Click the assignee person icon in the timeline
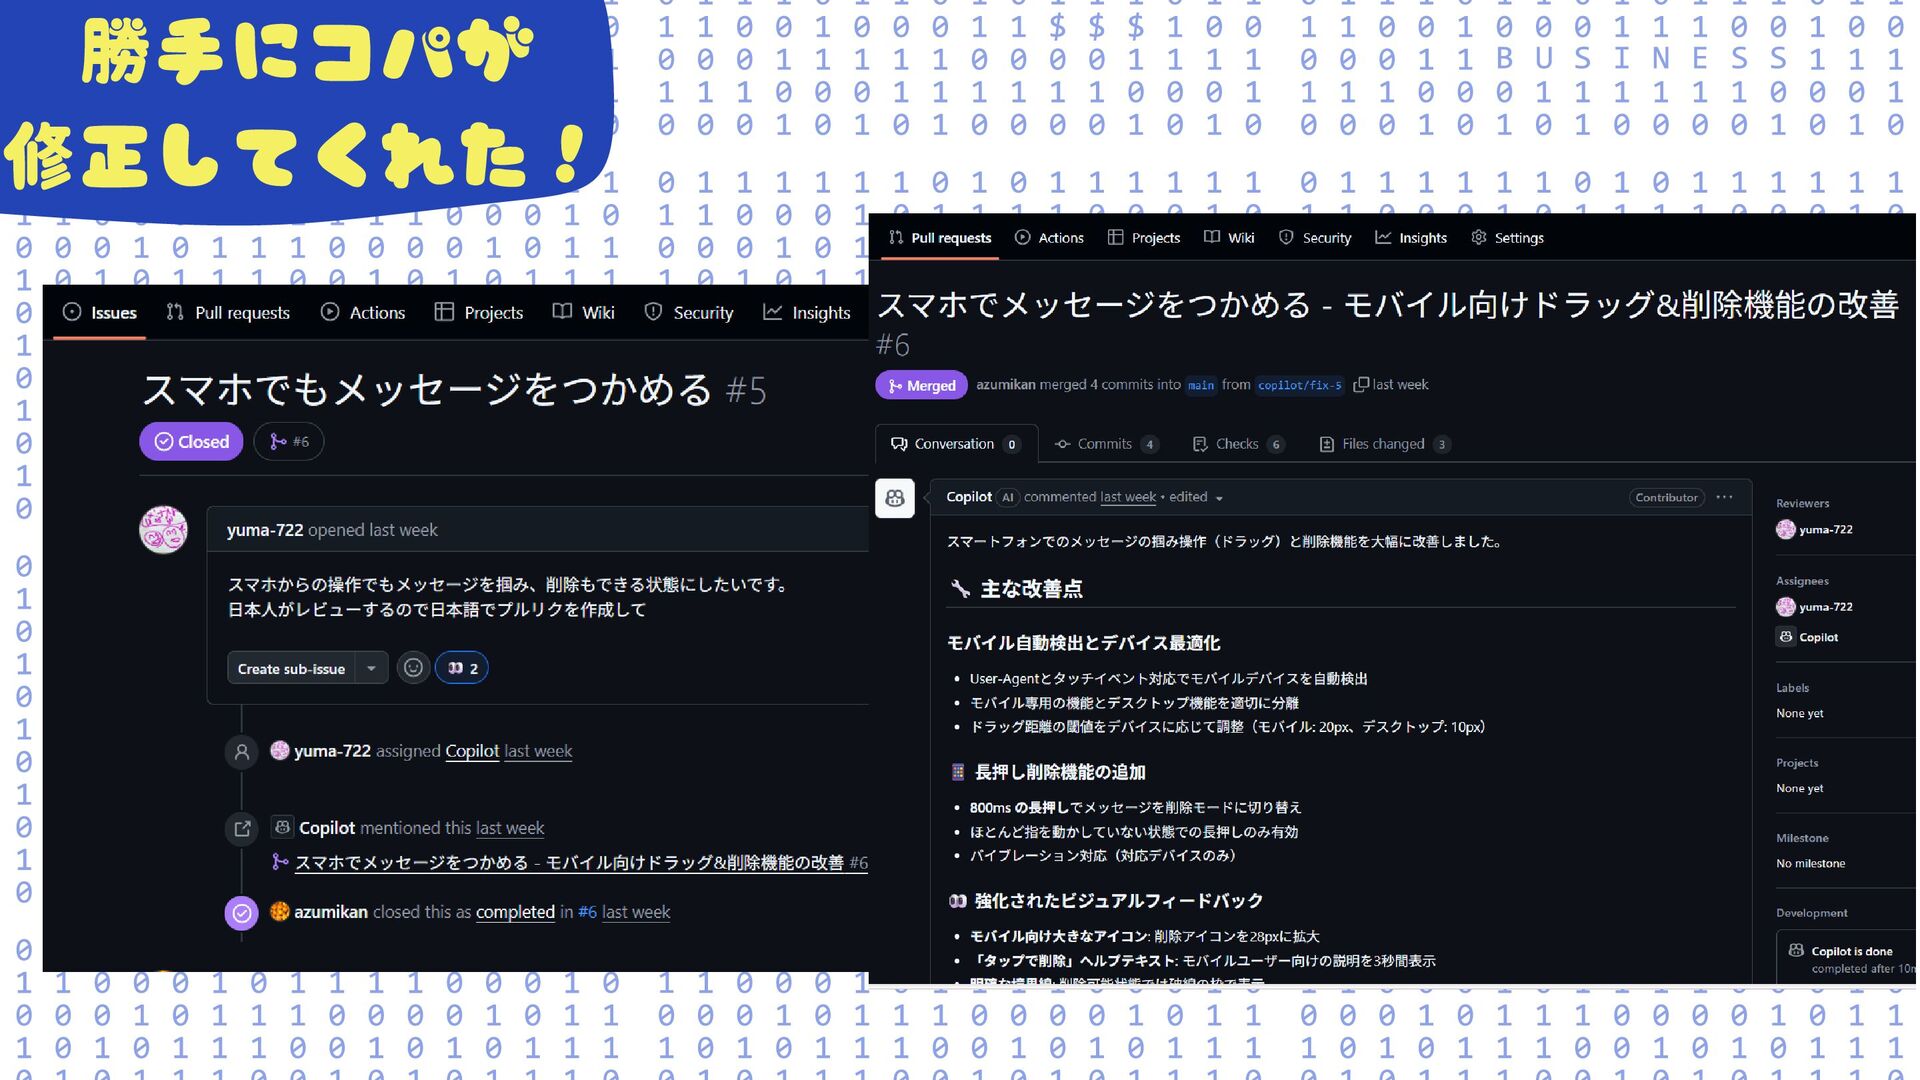 [x=242, y=752]
